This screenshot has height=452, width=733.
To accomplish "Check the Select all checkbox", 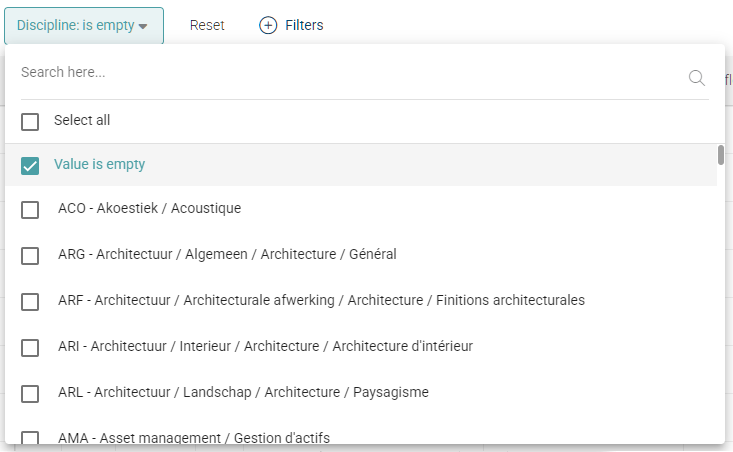I will (30, 121).
